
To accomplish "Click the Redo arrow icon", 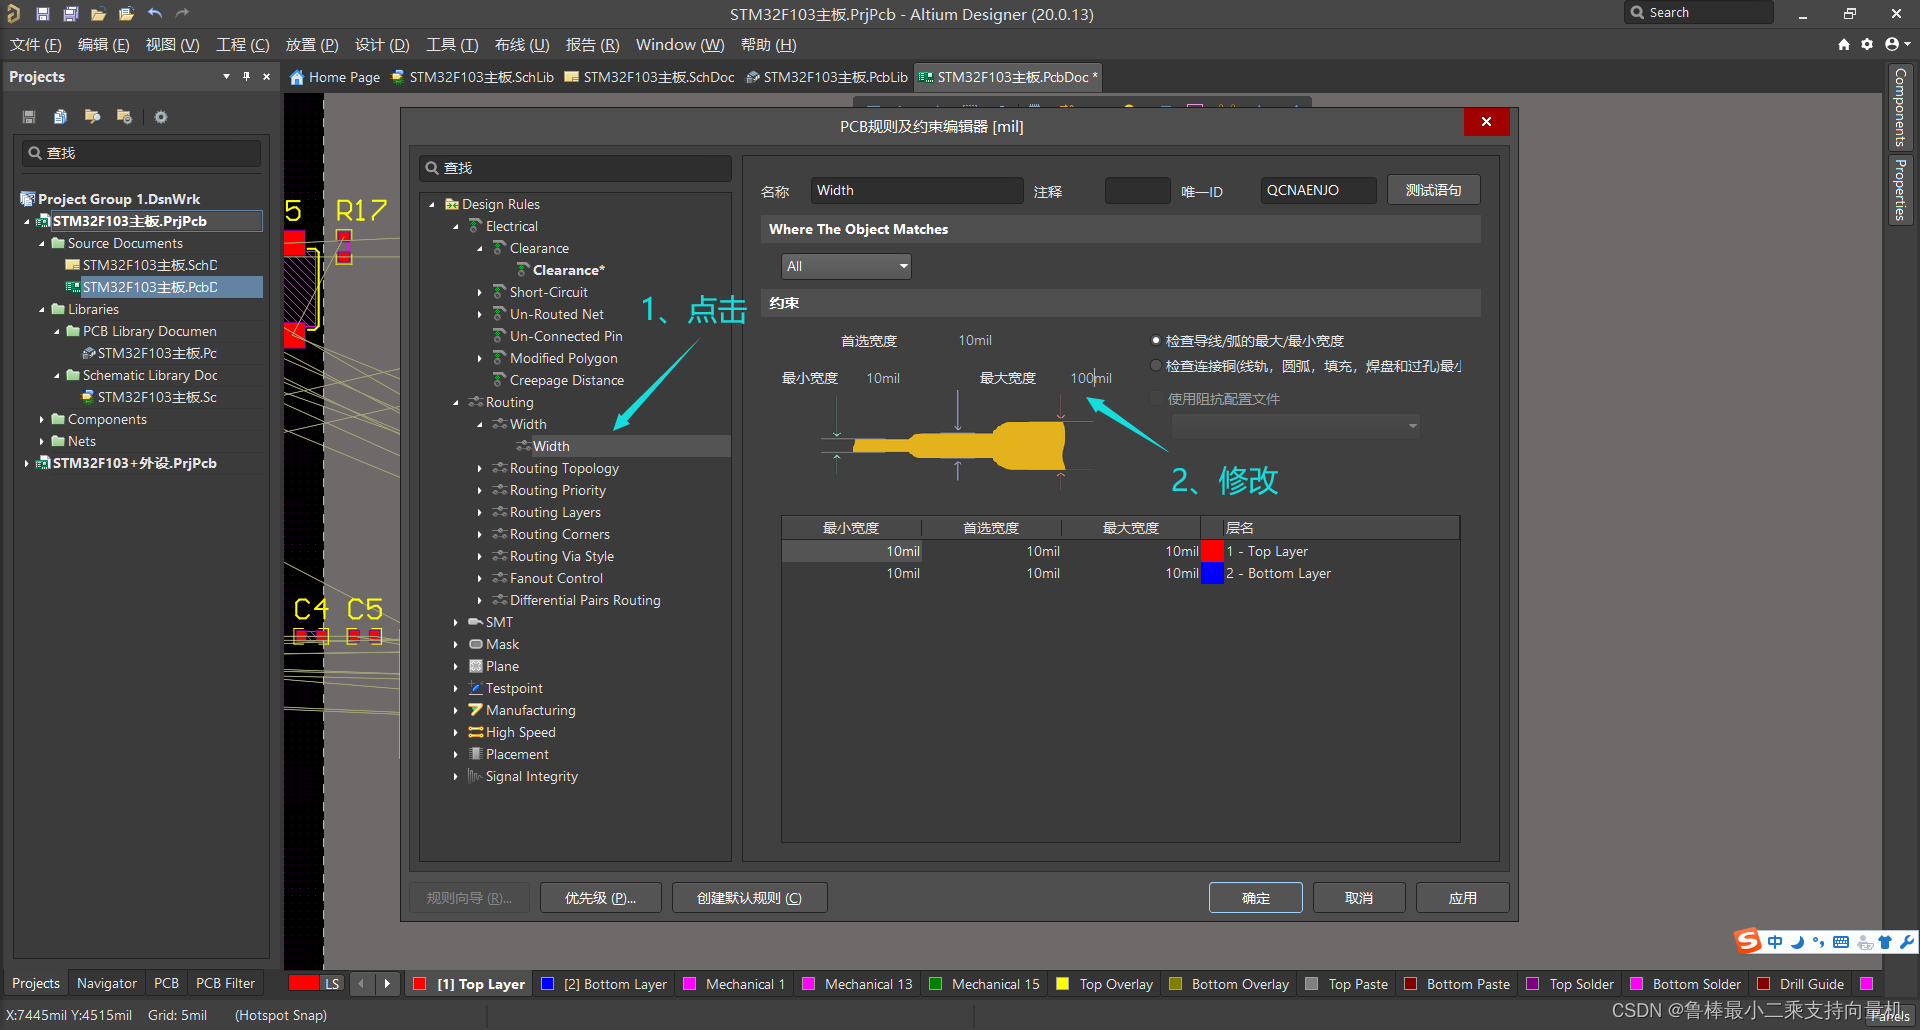I will tap(182, 14).
